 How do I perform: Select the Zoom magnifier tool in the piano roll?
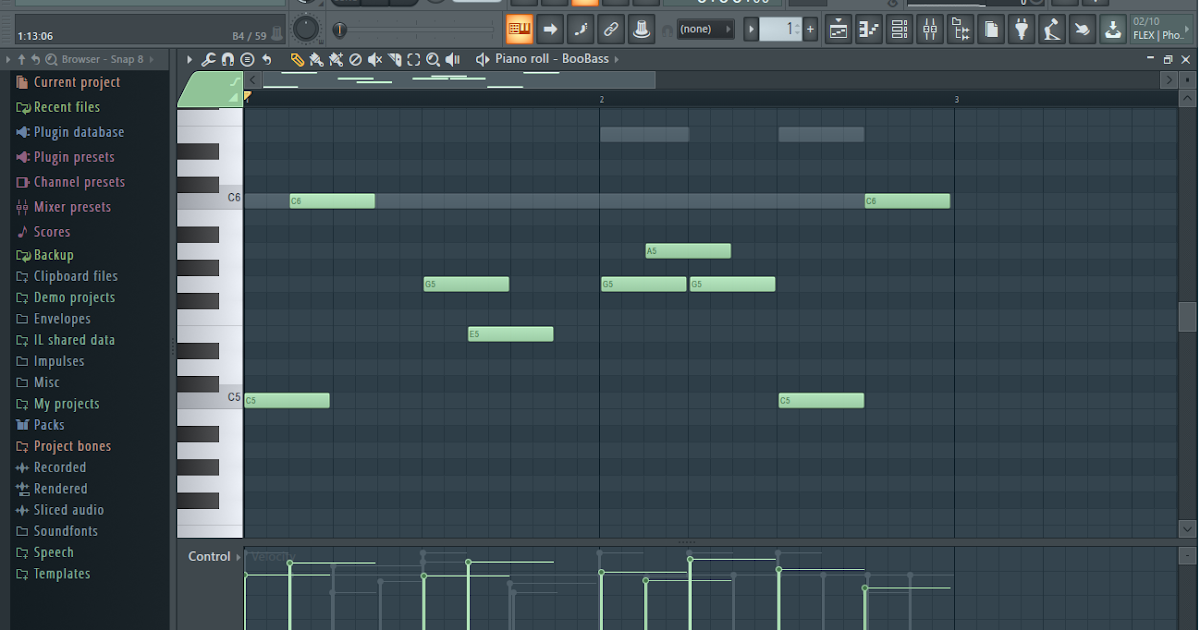tap(432, 60)
